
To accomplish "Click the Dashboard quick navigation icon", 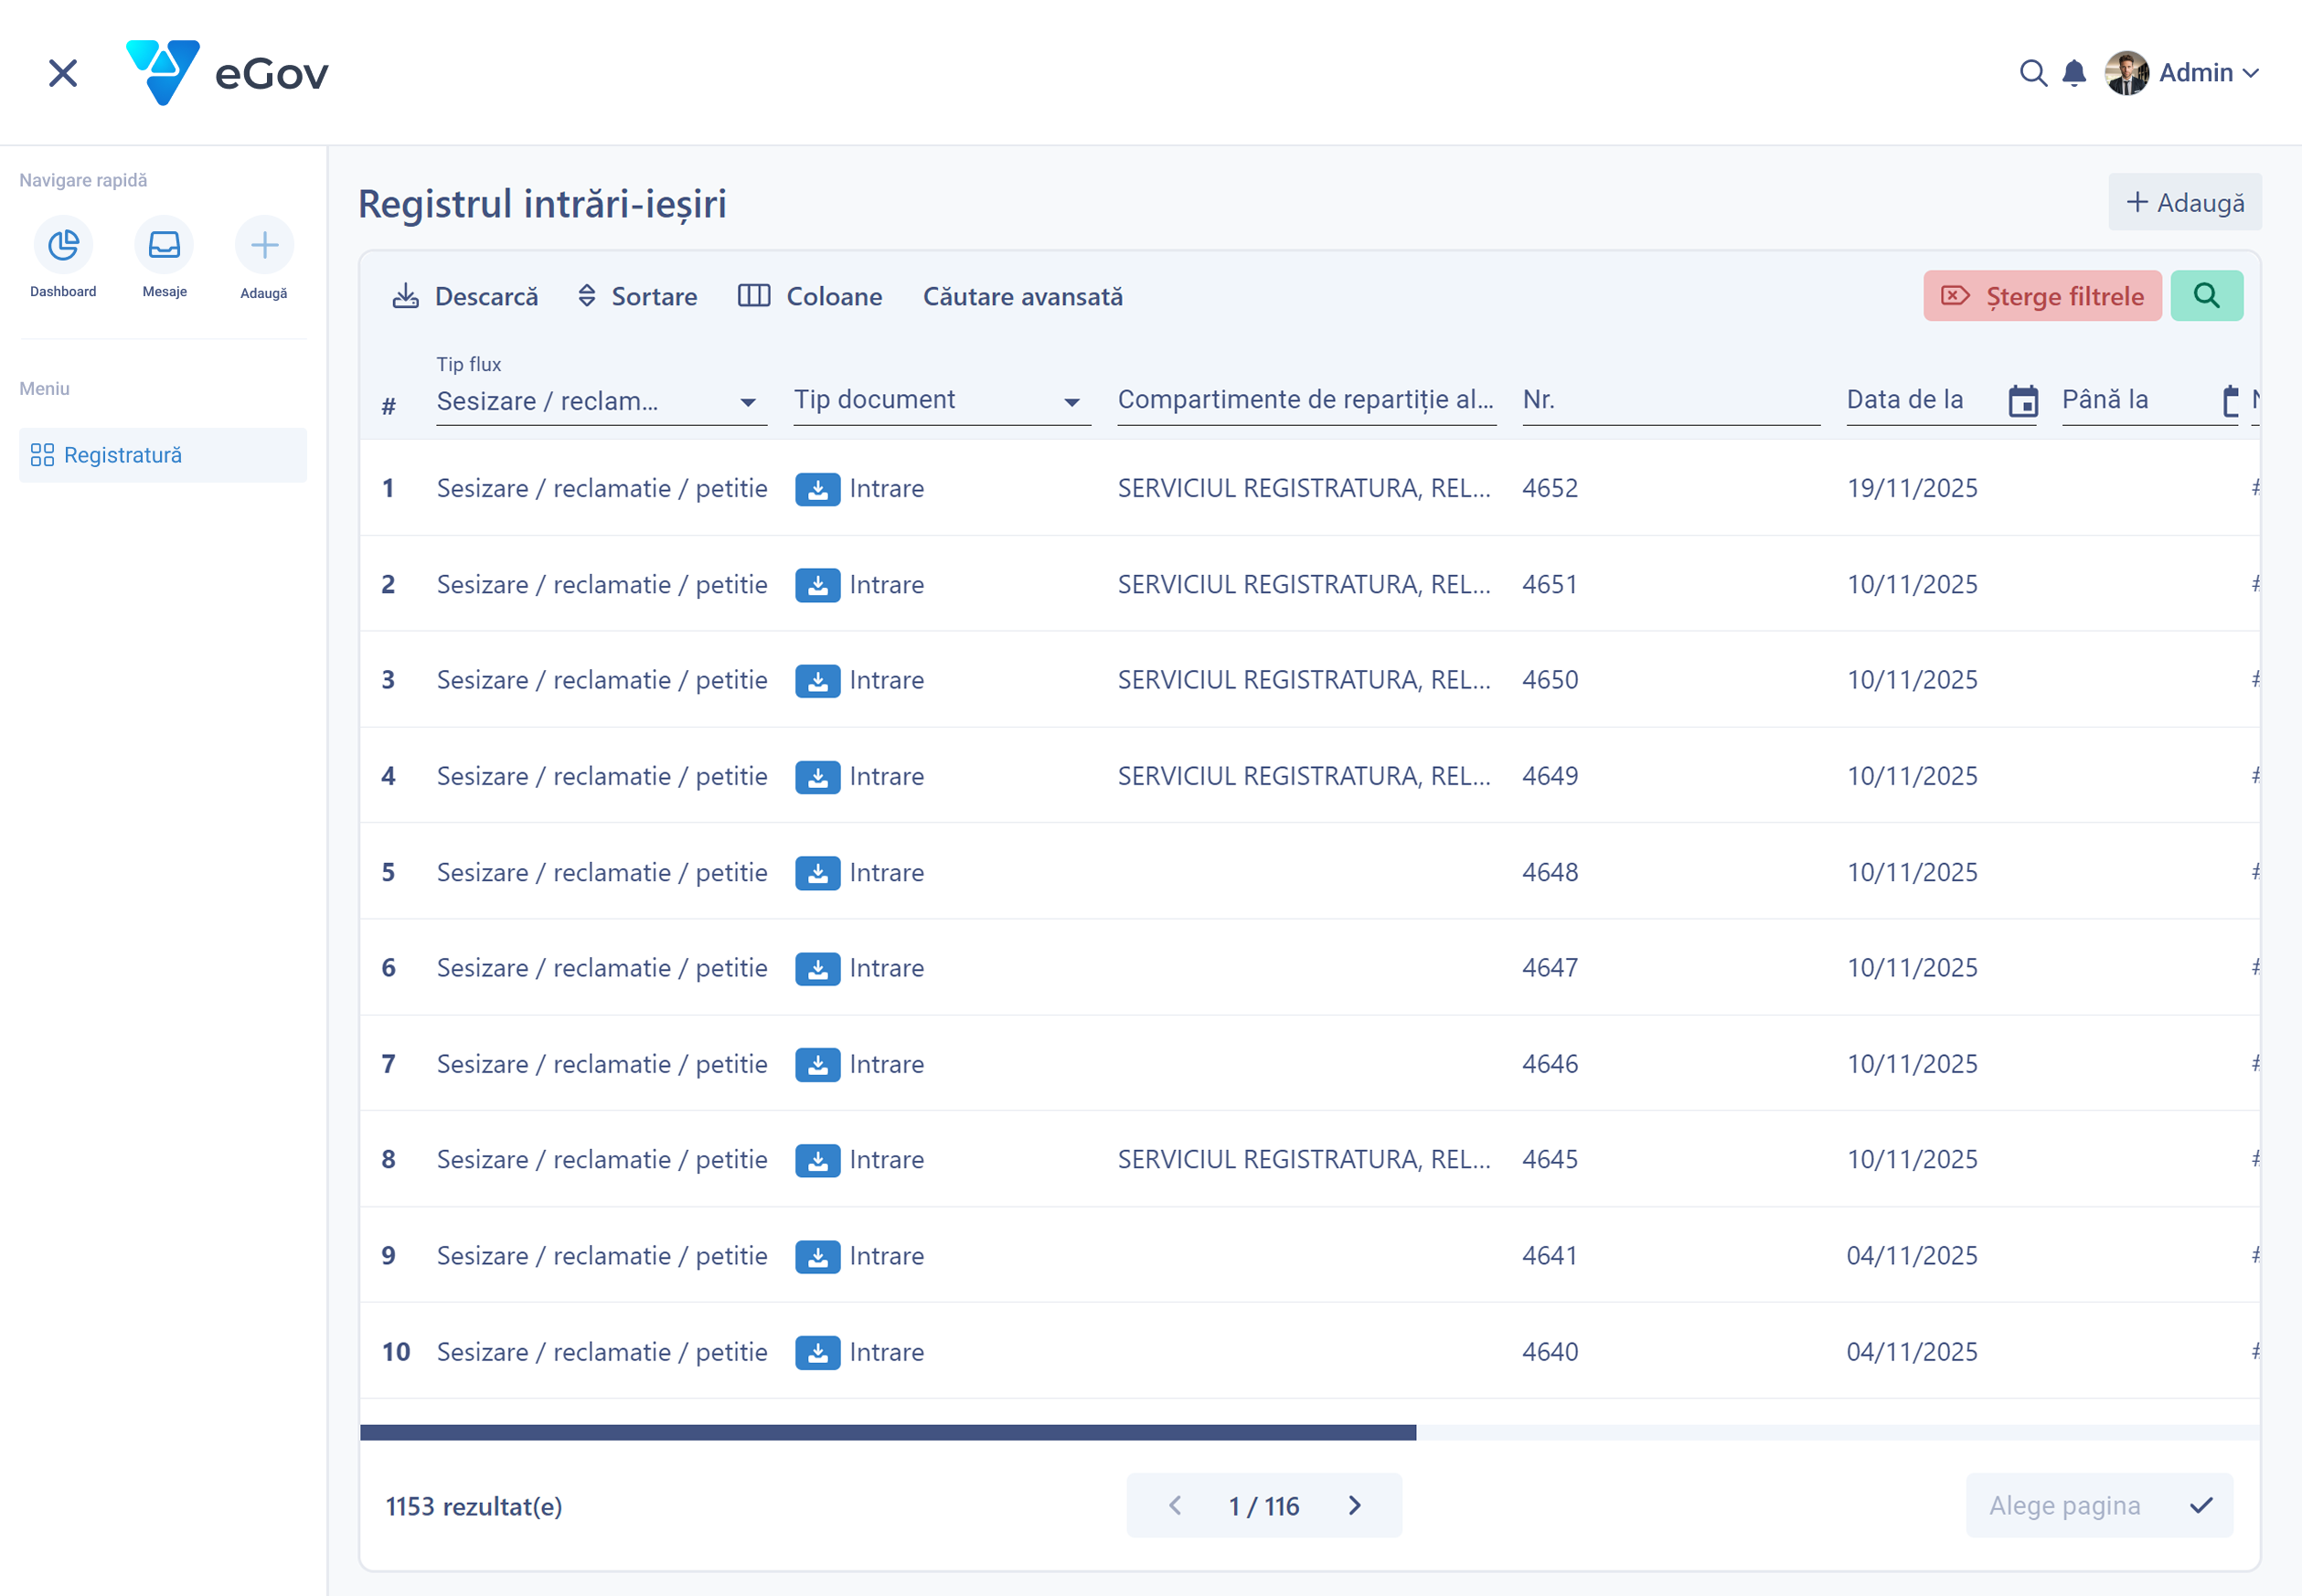I will point(63,245).
